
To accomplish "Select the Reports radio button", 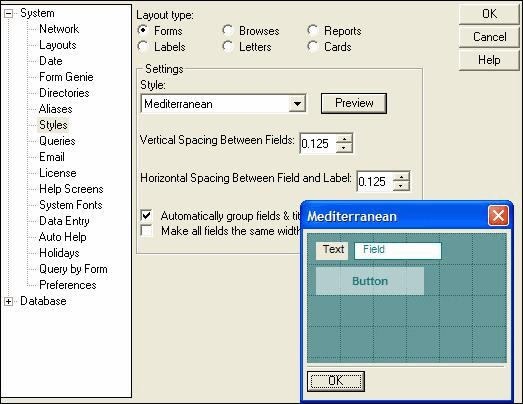I will (313, 30).
